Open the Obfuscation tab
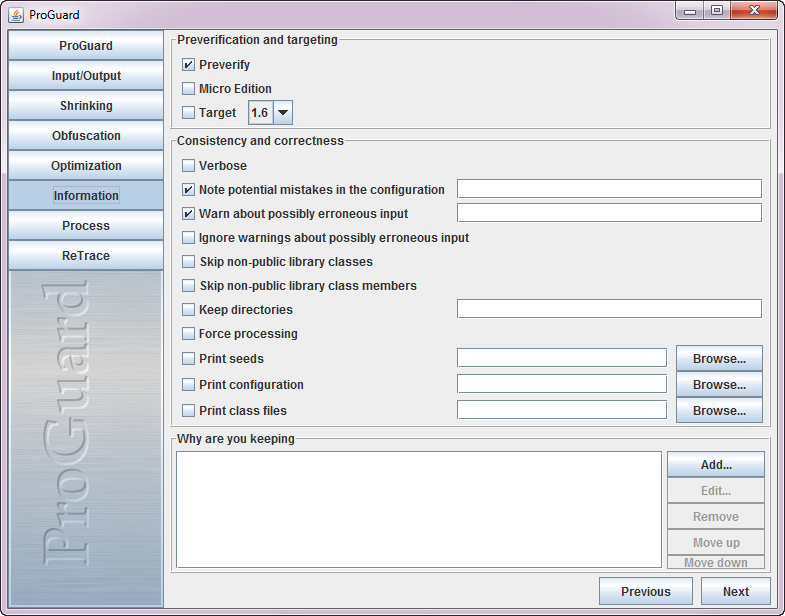The width and height of the screenshot is (785, 616). tap(86, 136)
